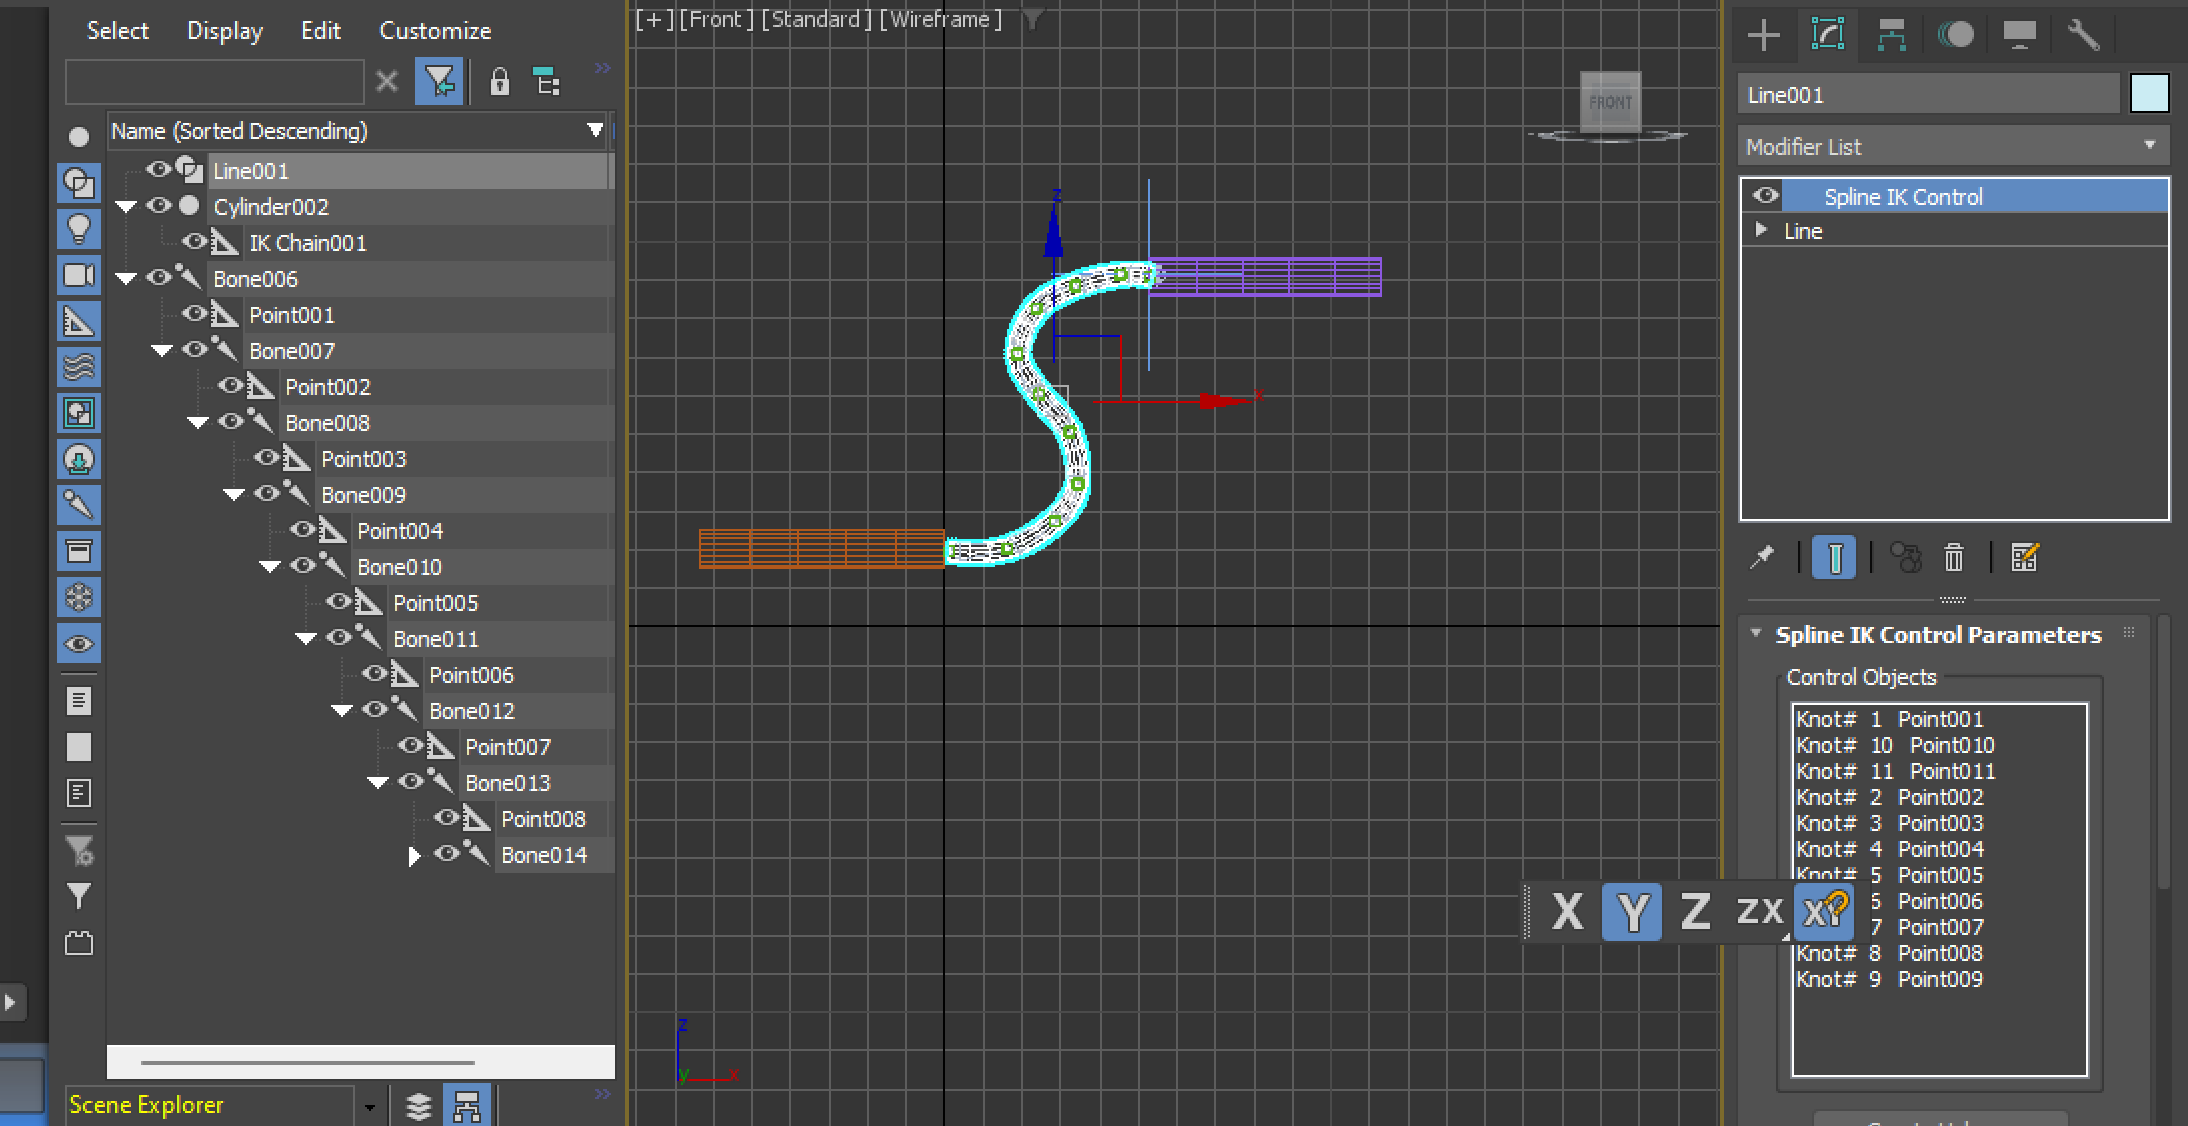Click the Pin Stack icon below the modifier stack
The width and height of the screenshot is (2188, 1126).
pos(1763,557)
